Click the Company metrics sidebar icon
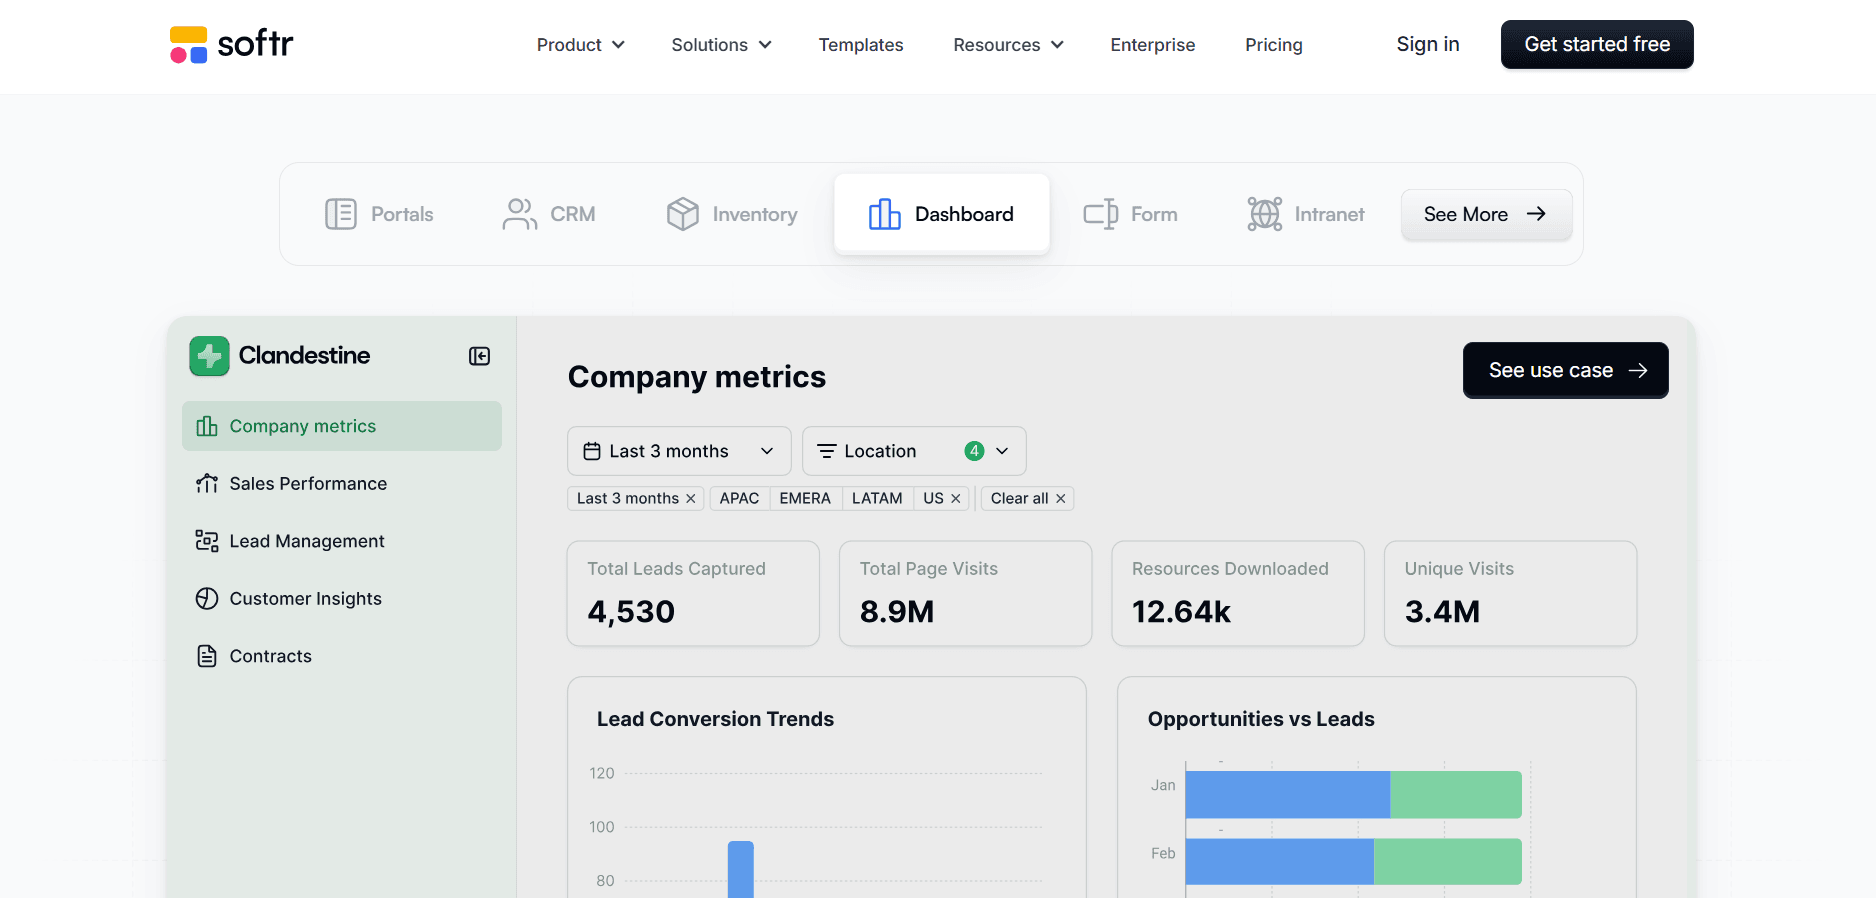The image size is (1876, 898). click(207, 426)
